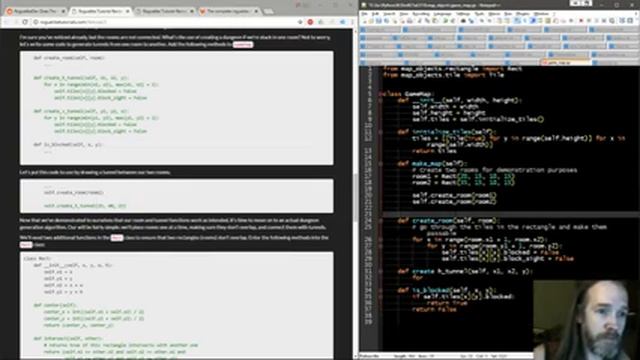
Task: Open the Edit menu in Notepad++
Action: [375, 13]
